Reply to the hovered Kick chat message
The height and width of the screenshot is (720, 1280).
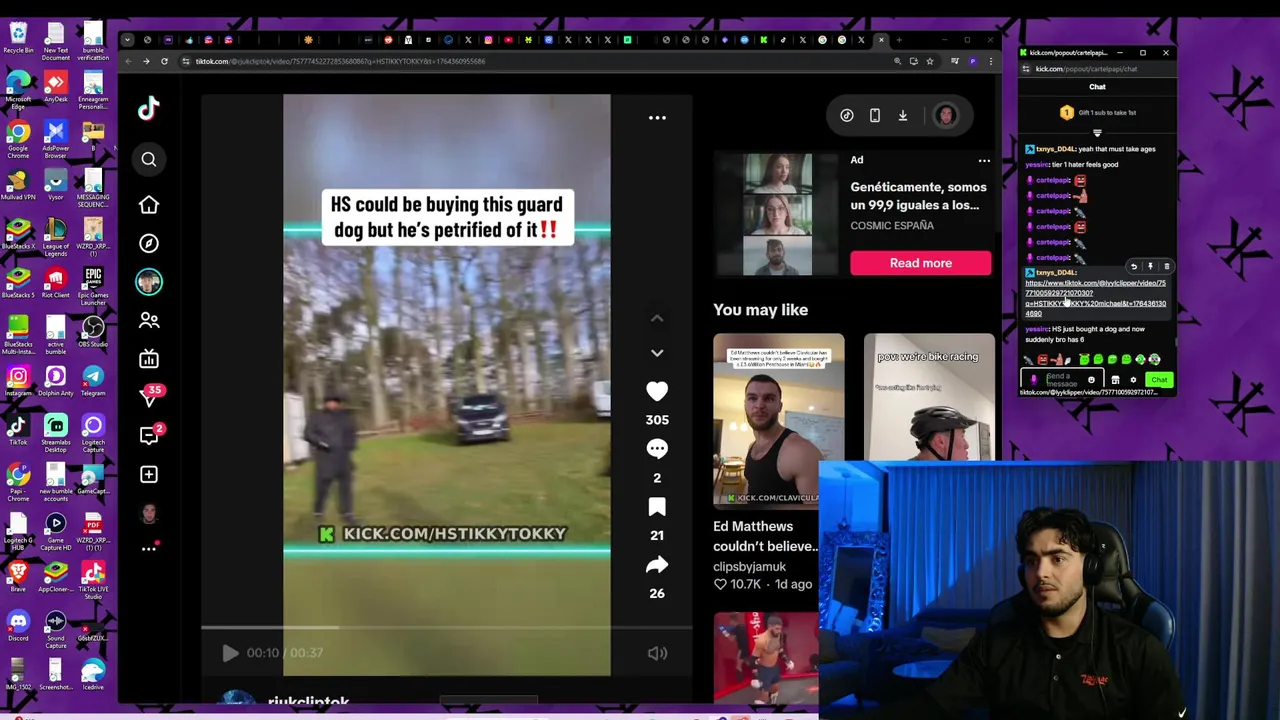[x=1134, y=267]
